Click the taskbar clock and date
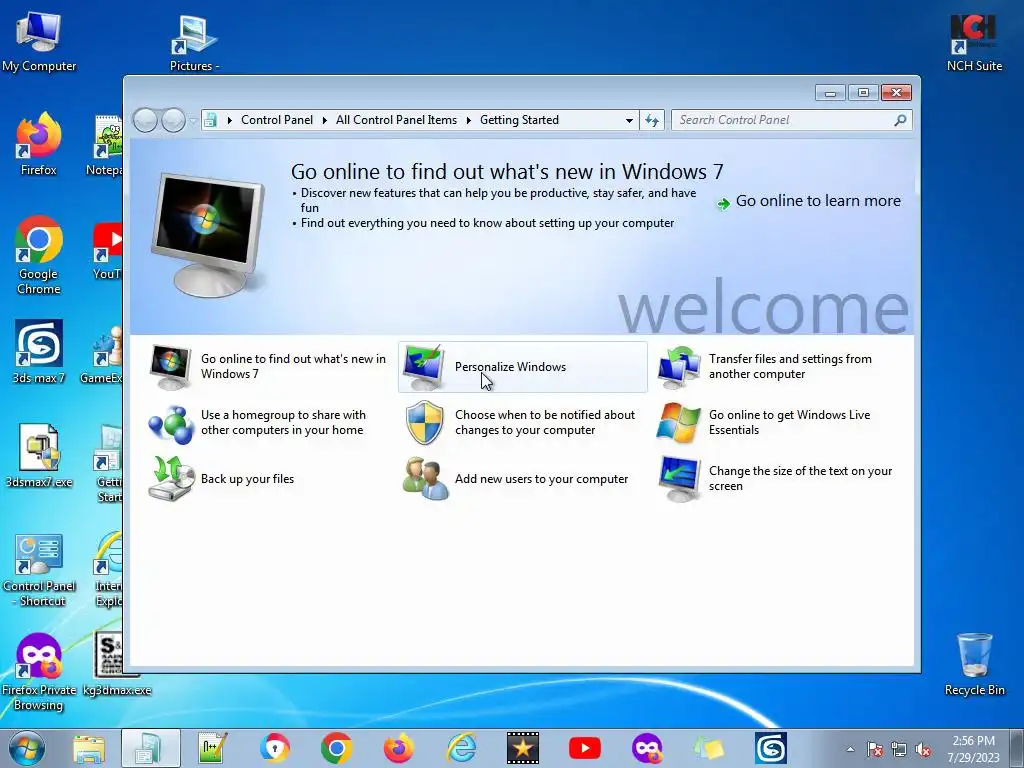This screenshot has height=768, width=1024. point(973,749)
